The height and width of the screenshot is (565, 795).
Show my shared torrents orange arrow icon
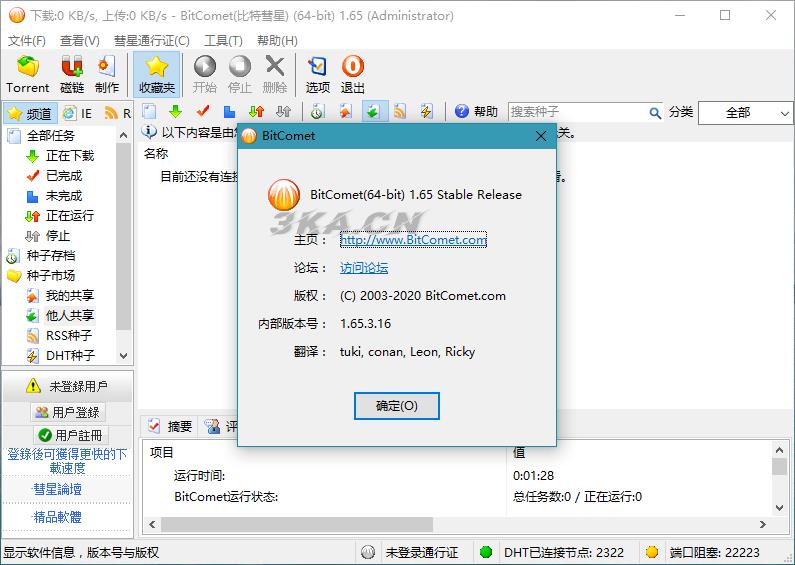[345, 111]
